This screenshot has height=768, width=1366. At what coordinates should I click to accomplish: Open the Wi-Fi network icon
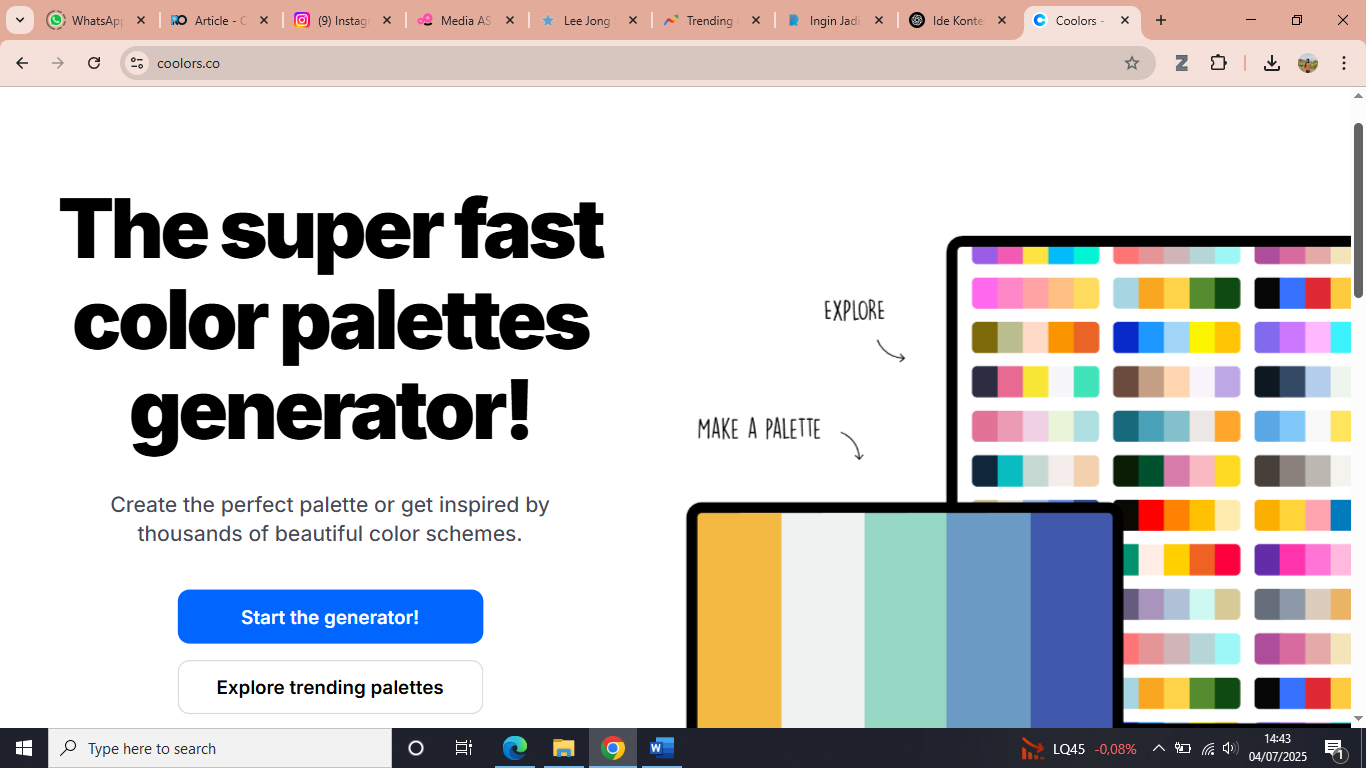(1207, 748)
